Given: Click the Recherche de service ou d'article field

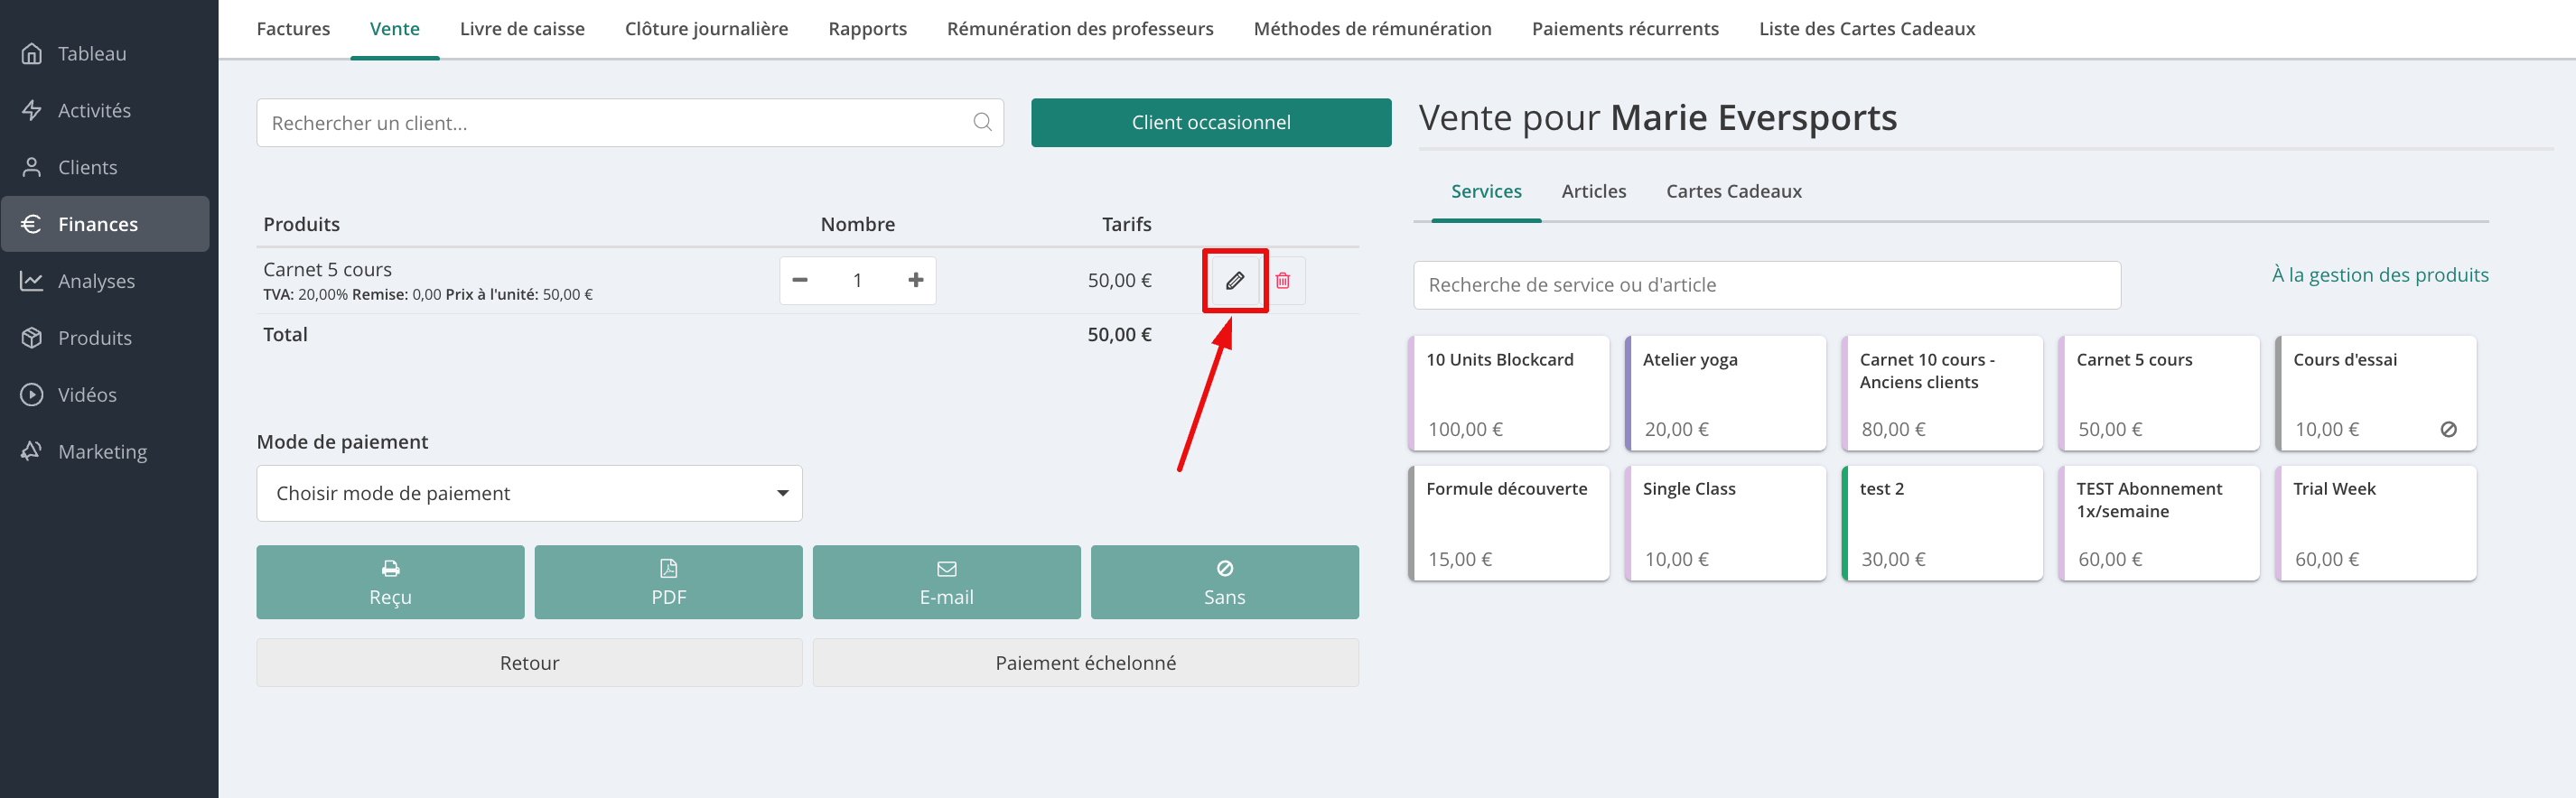Looking at the screenshot, I should click(x=1766, y=285).
